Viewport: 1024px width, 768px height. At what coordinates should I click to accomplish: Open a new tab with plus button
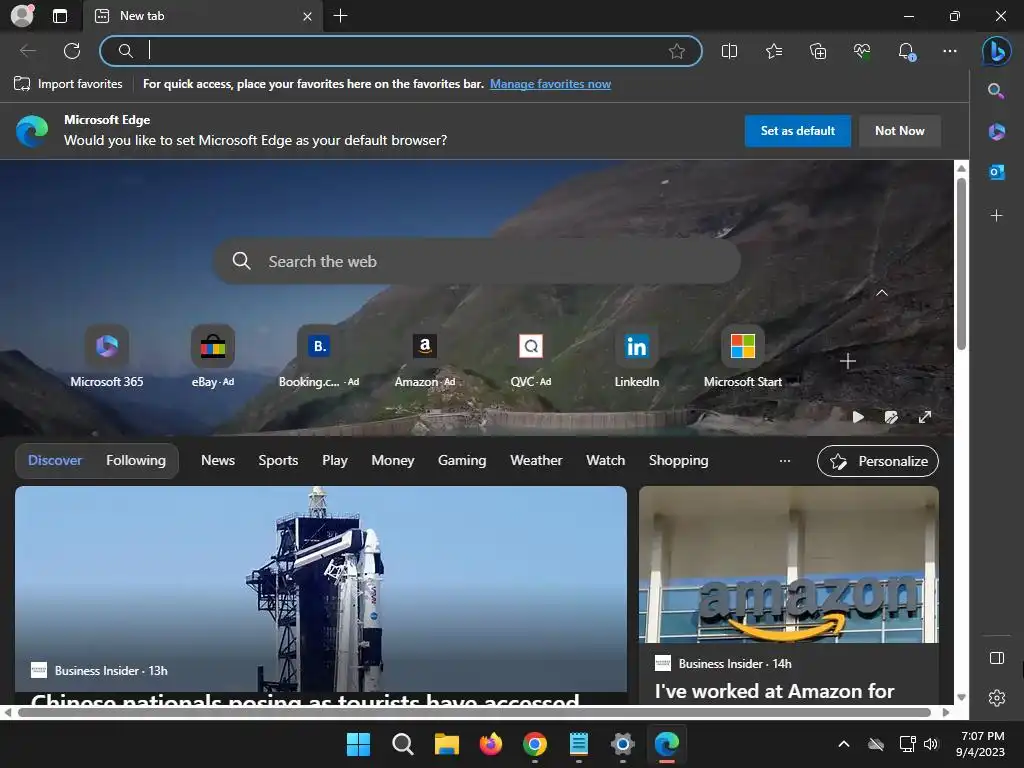coord(340,16)
